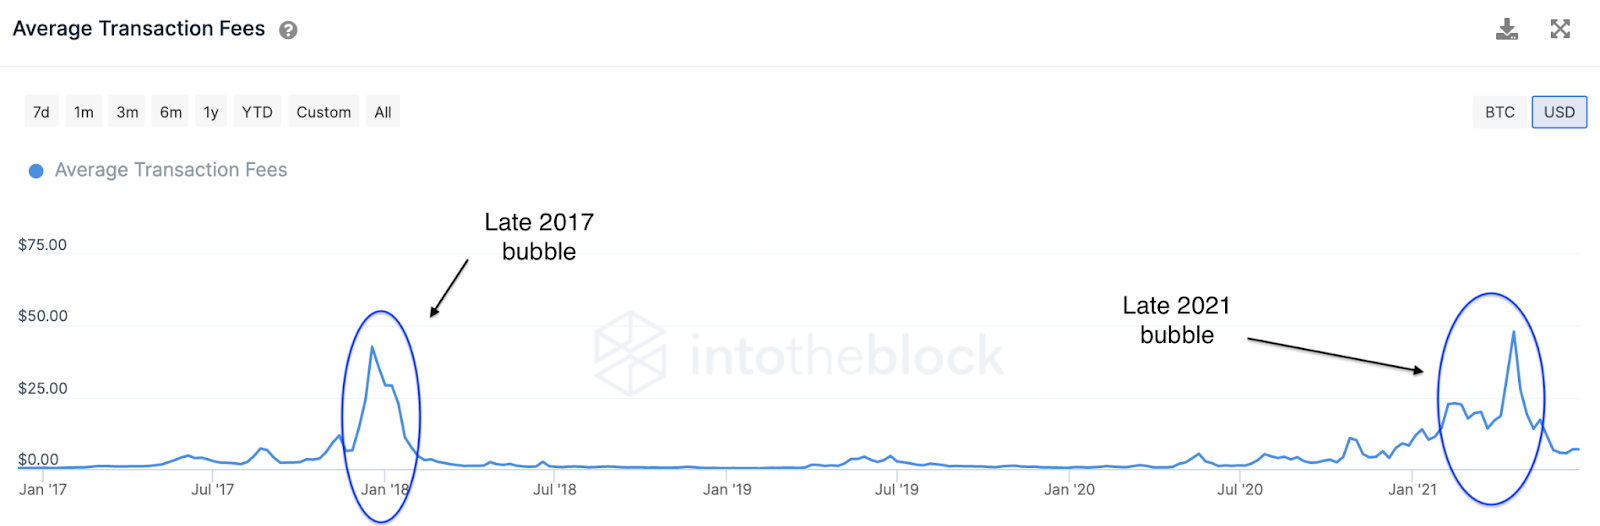Click the late 2017 fee peak
1600x526 pixels.
(x=372, y=347)
